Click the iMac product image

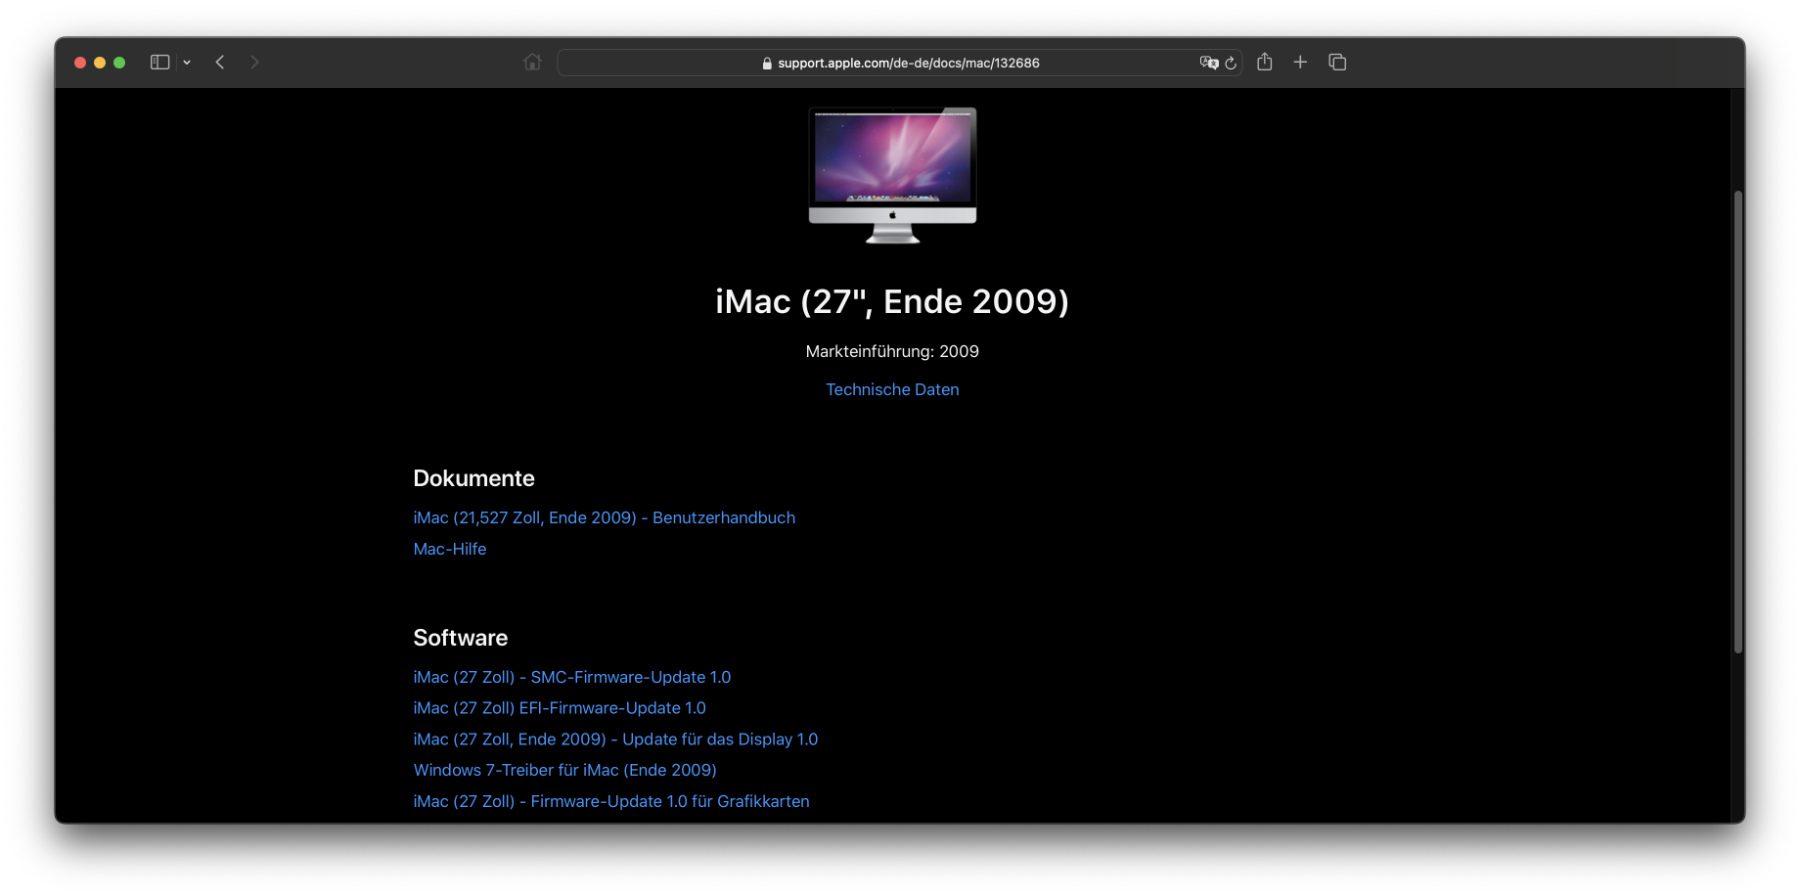pos(892,175)
